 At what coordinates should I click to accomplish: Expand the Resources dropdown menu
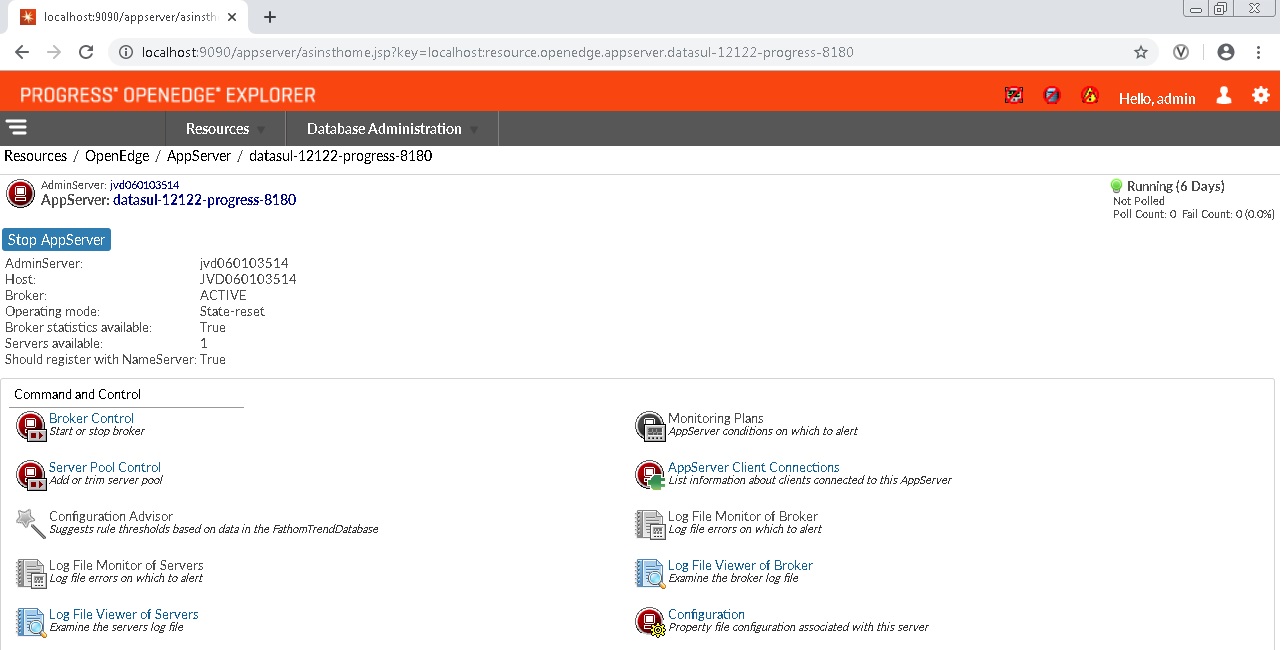(x=225, y=128)
